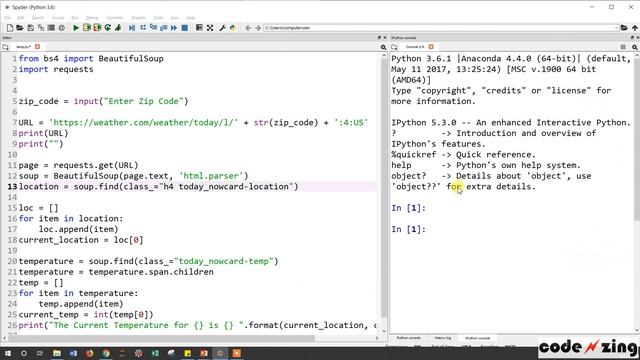Image resolution: width=640 pixels, height=360 pixels.
Task: Go forward to next cursor position
Action: pyautogui.click(x=258, y=28)
